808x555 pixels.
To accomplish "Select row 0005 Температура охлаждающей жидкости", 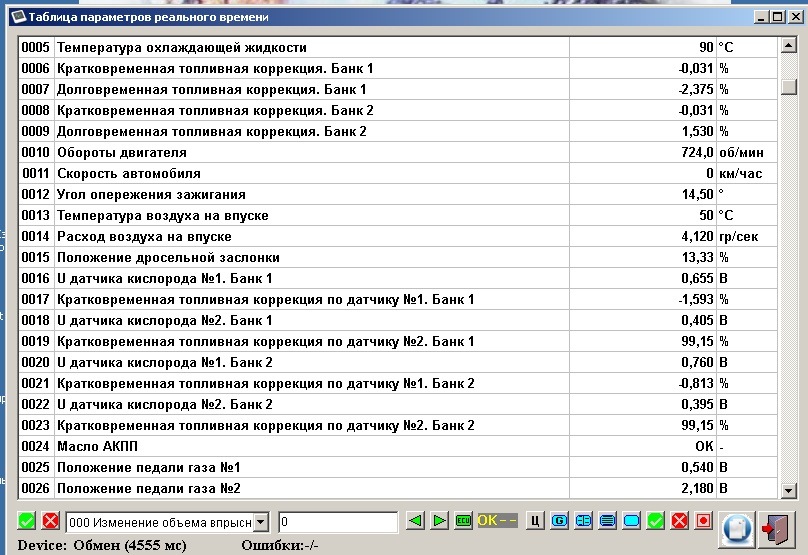I will tap(300, 47).
